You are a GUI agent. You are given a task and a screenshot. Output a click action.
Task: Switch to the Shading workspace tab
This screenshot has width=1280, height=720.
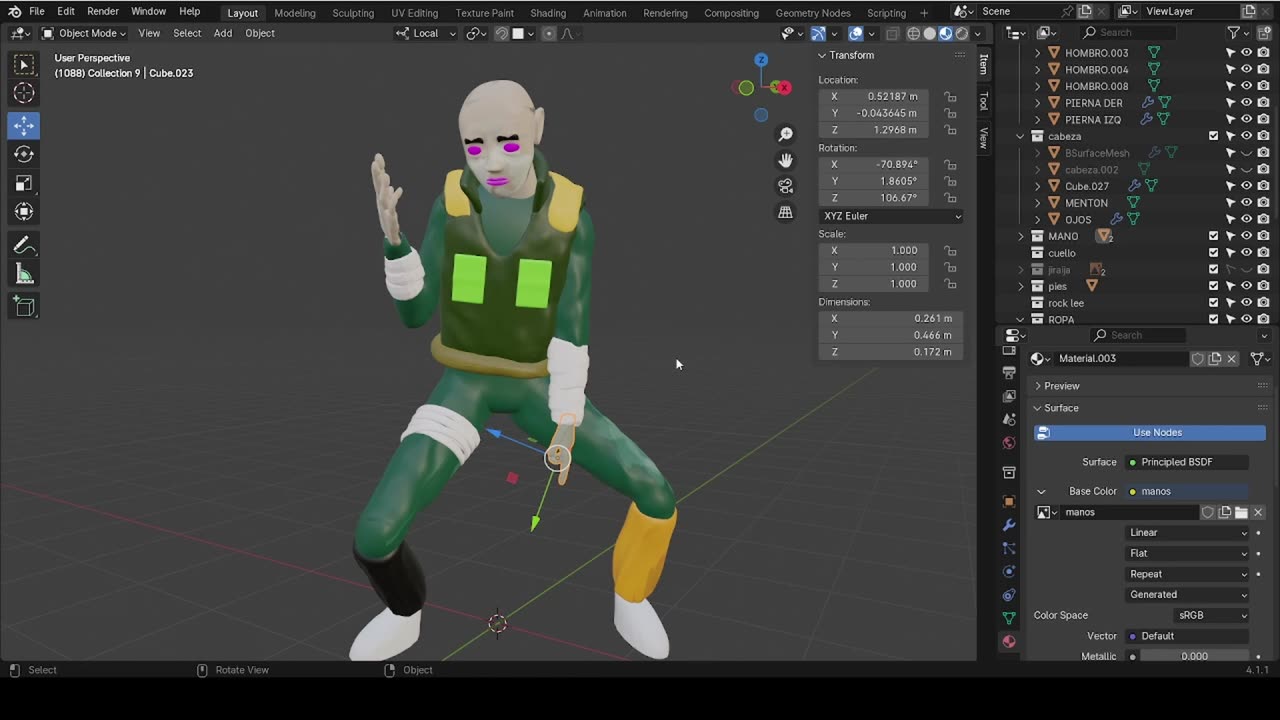tap(548, 13)
